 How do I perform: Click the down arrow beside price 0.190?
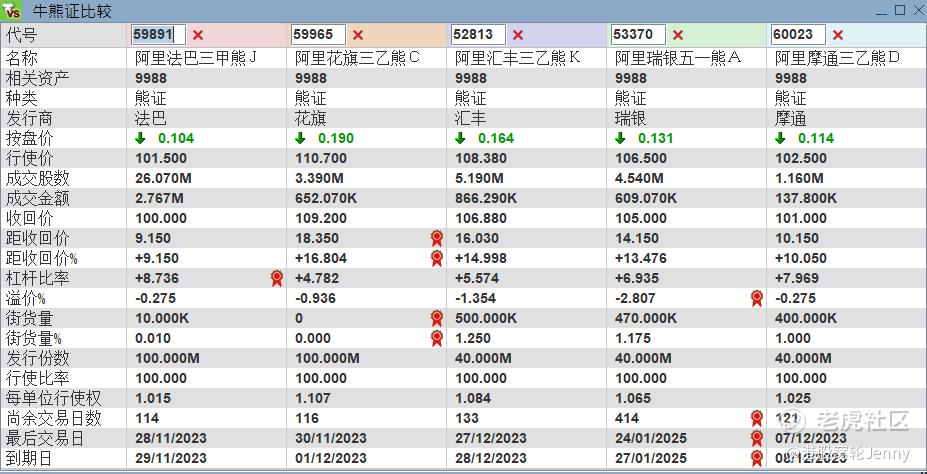click(300, 138)
